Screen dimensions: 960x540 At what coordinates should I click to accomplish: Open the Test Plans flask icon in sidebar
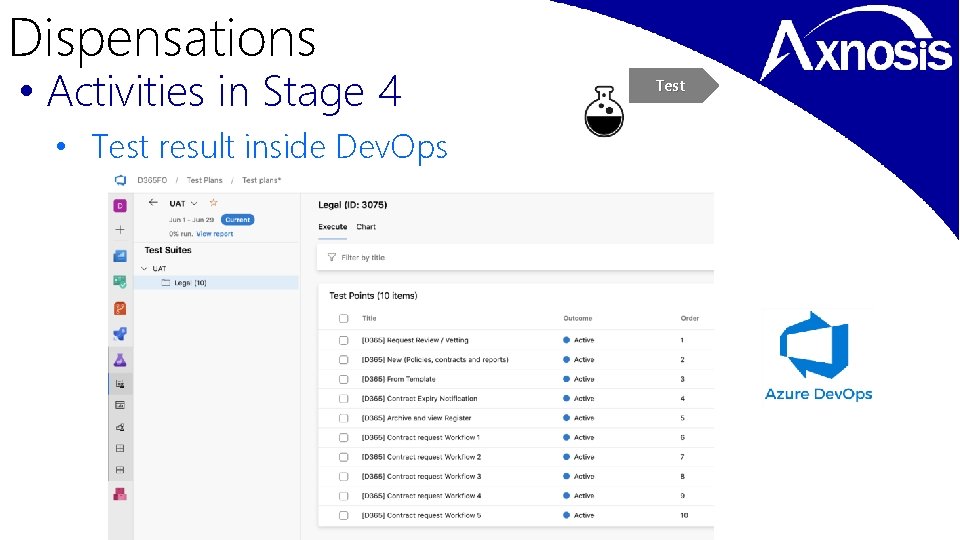click(x=120, y=360)
